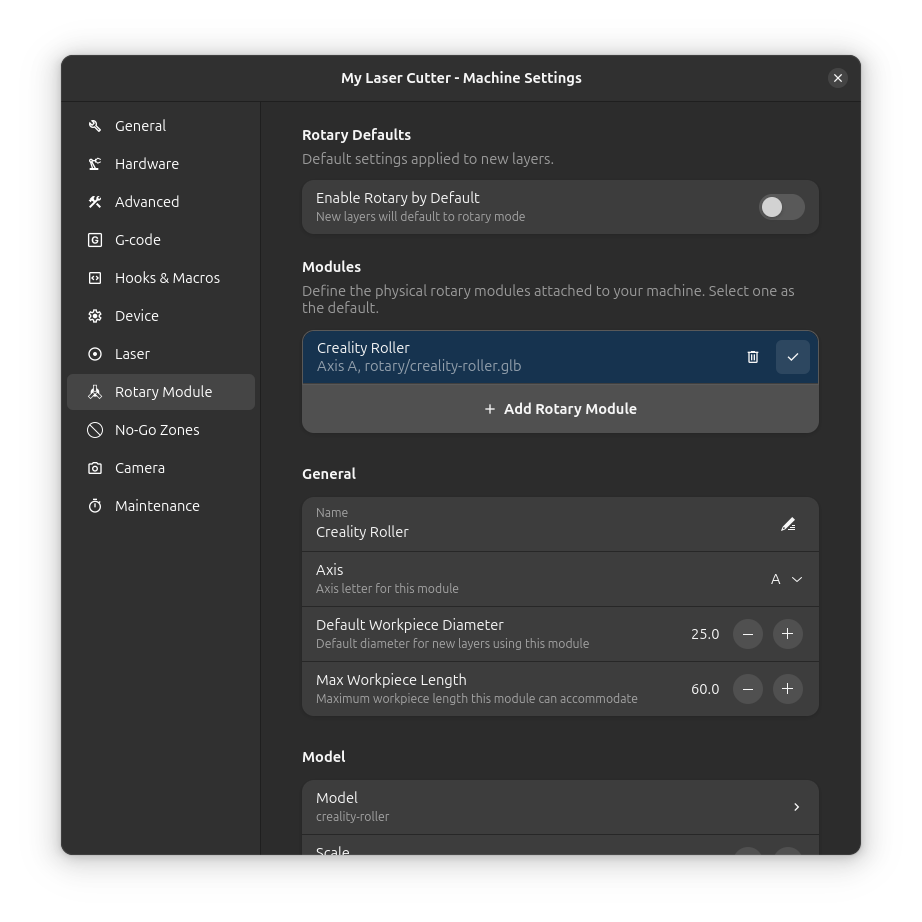922x922 pixels.
Task: Switch to the Hardware settings tab
Action: (147, 164)
